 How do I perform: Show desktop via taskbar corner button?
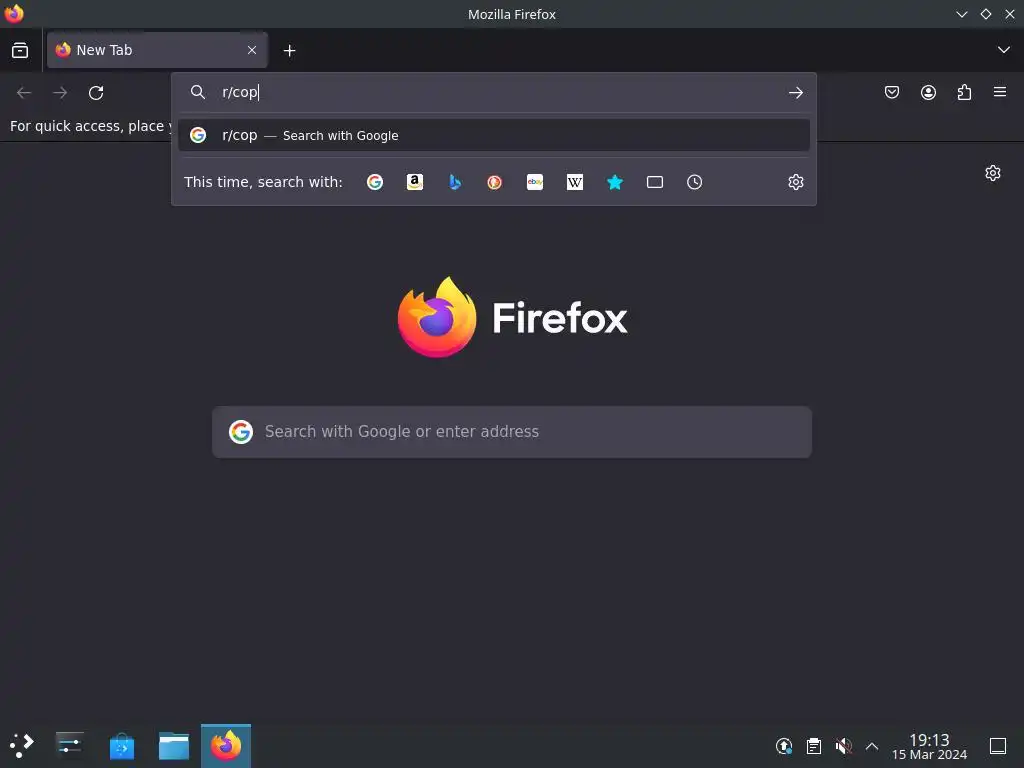coord(998,746)
